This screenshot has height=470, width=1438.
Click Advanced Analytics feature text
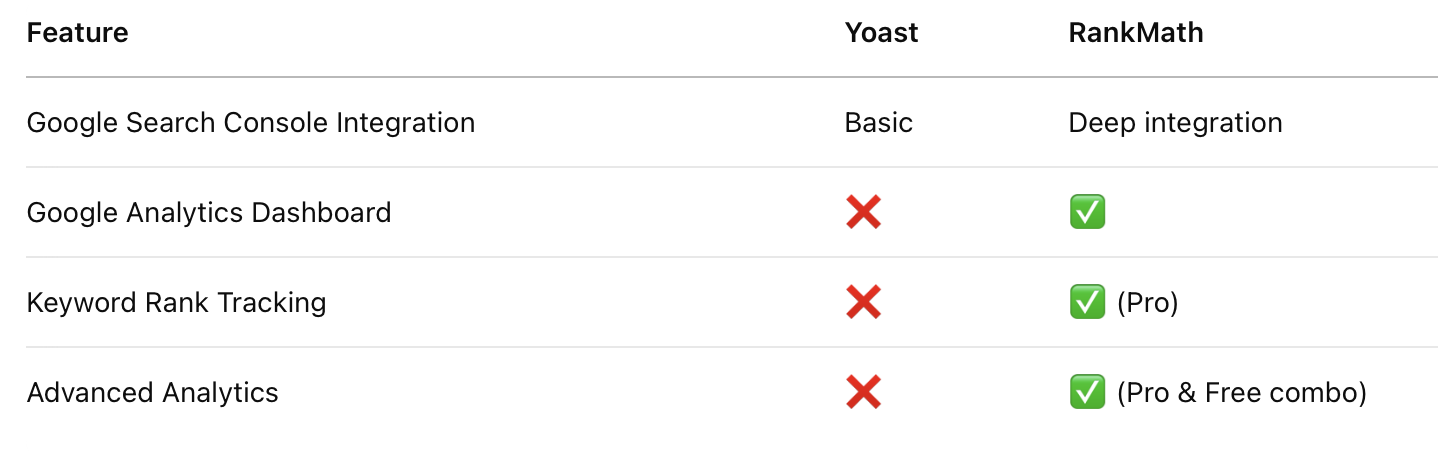coord(153,393)
